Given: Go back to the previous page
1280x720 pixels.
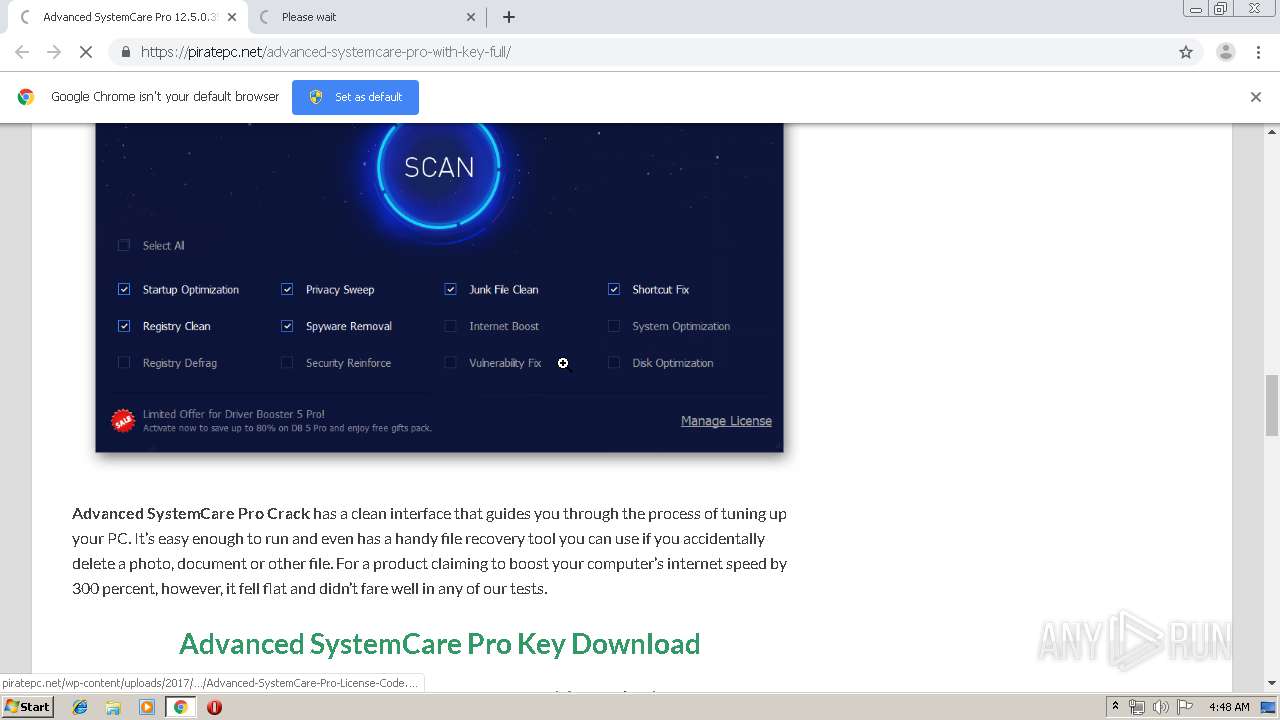Looking at the screenshot, I should click(22, 52).
